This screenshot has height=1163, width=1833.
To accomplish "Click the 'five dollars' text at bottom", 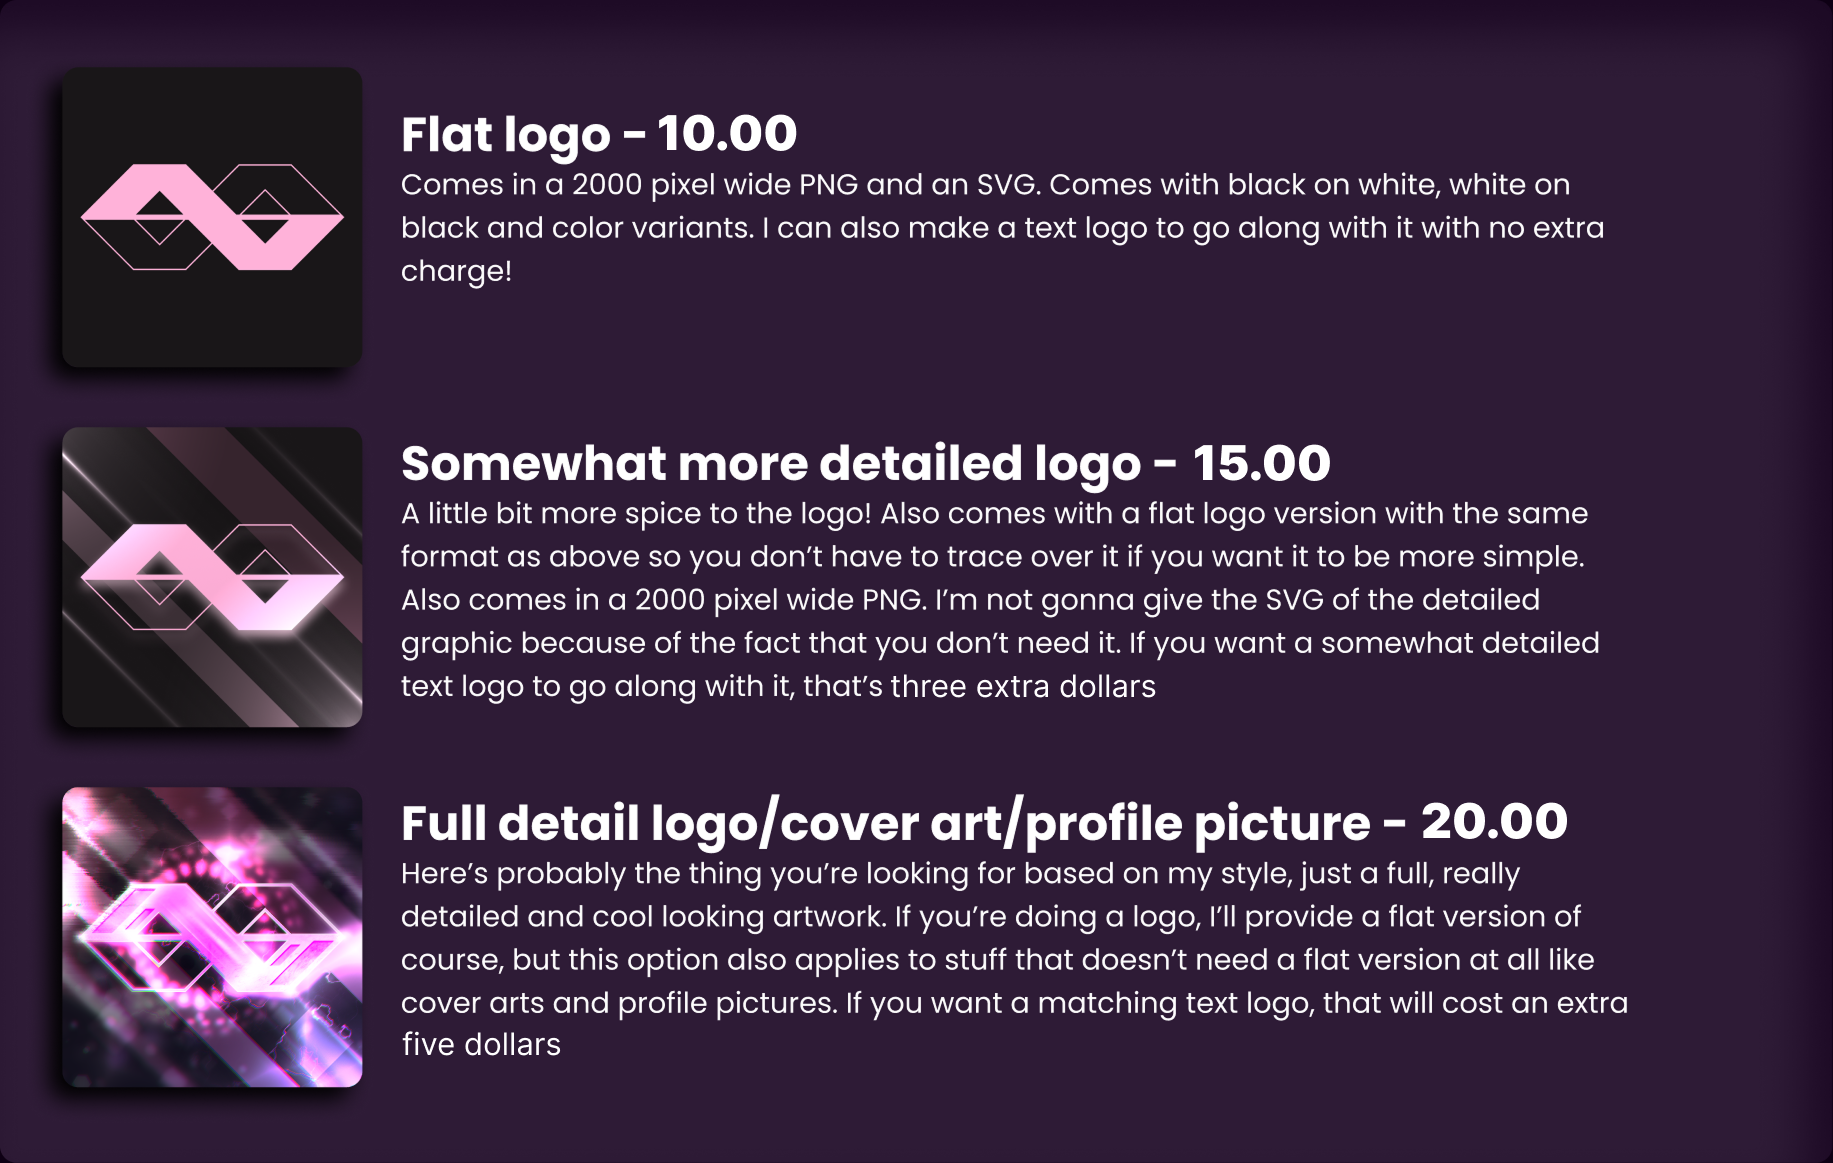I will coord(481,1044).
